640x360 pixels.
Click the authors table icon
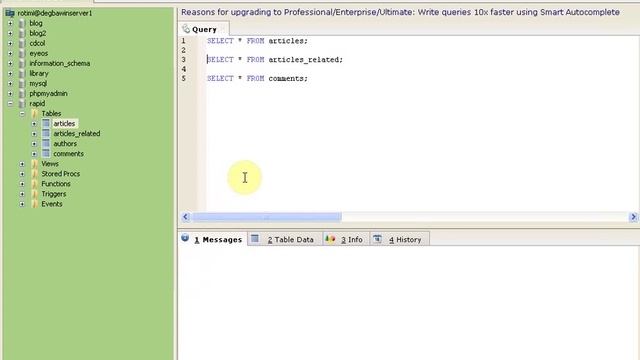pos(46,144)
